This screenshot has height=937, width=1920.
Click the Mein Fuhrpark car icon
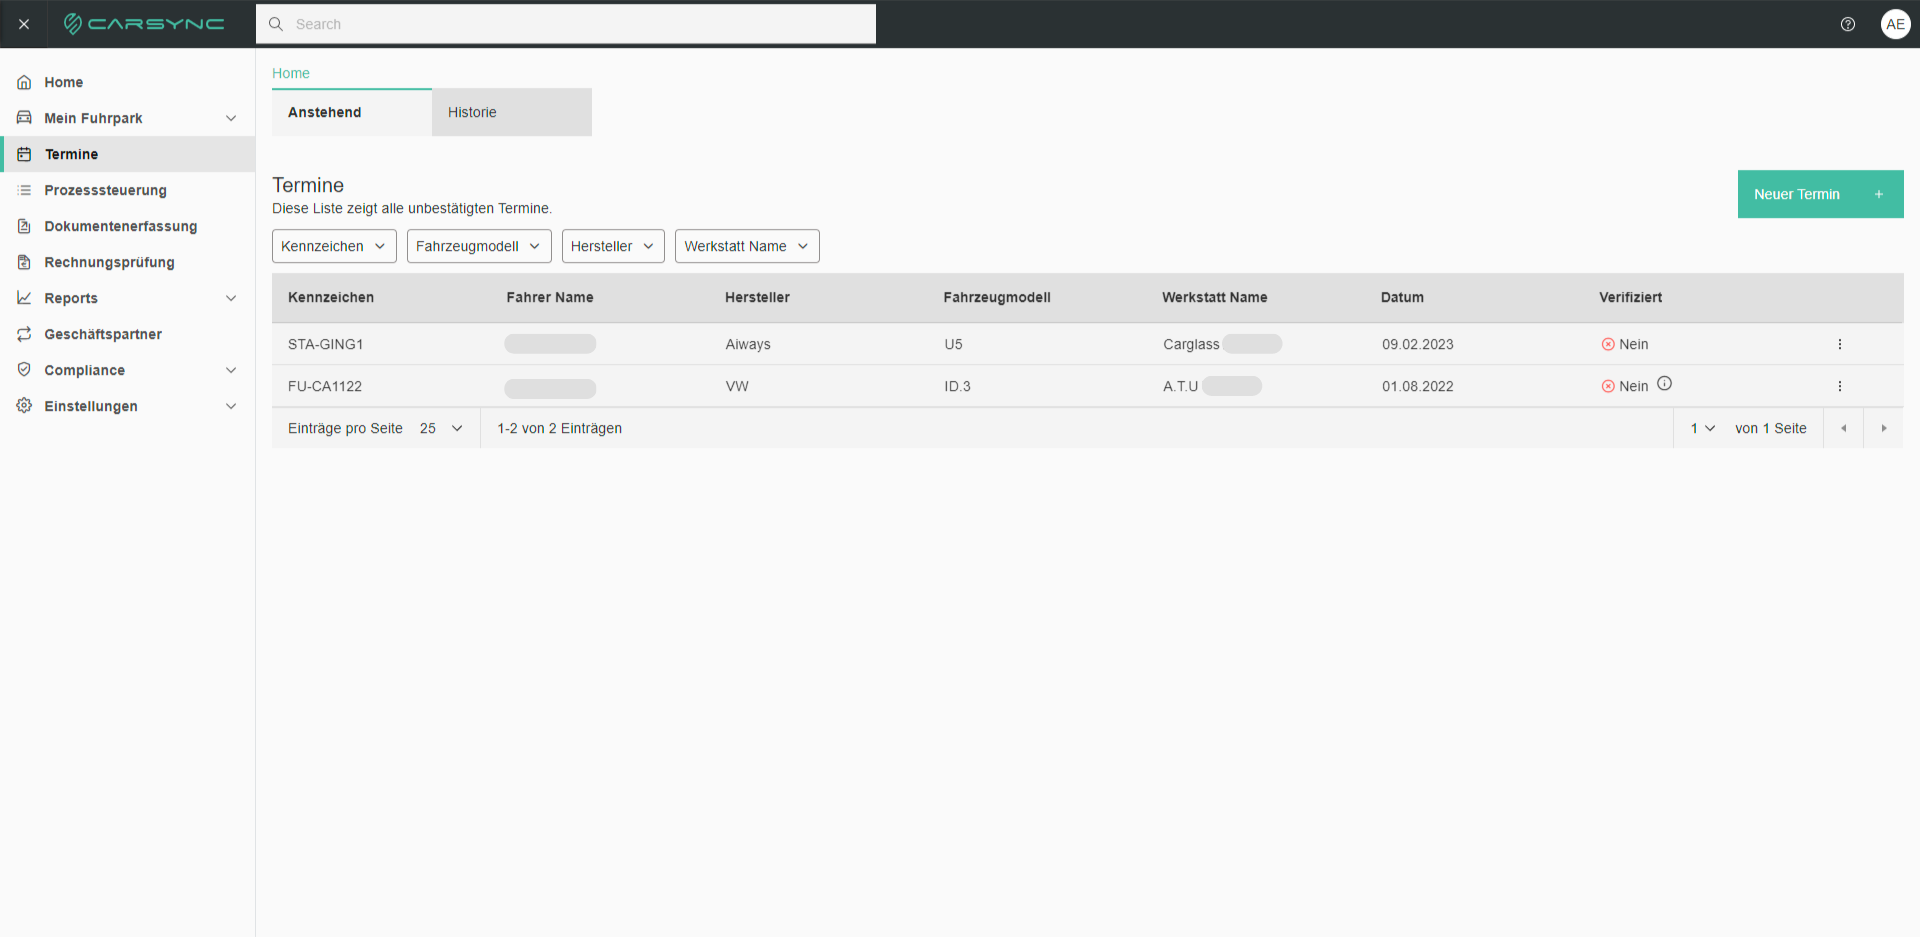click(x=24, y=118)
